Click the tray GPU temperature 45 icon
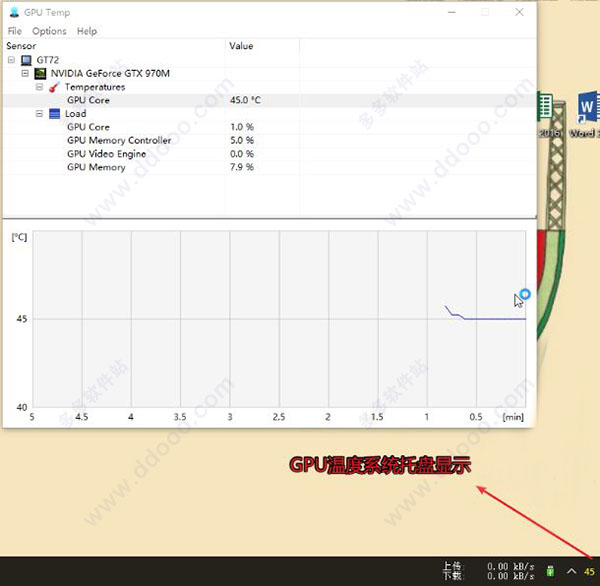Image resolution: width=600 pixels, height=586 pixels. 590,572
